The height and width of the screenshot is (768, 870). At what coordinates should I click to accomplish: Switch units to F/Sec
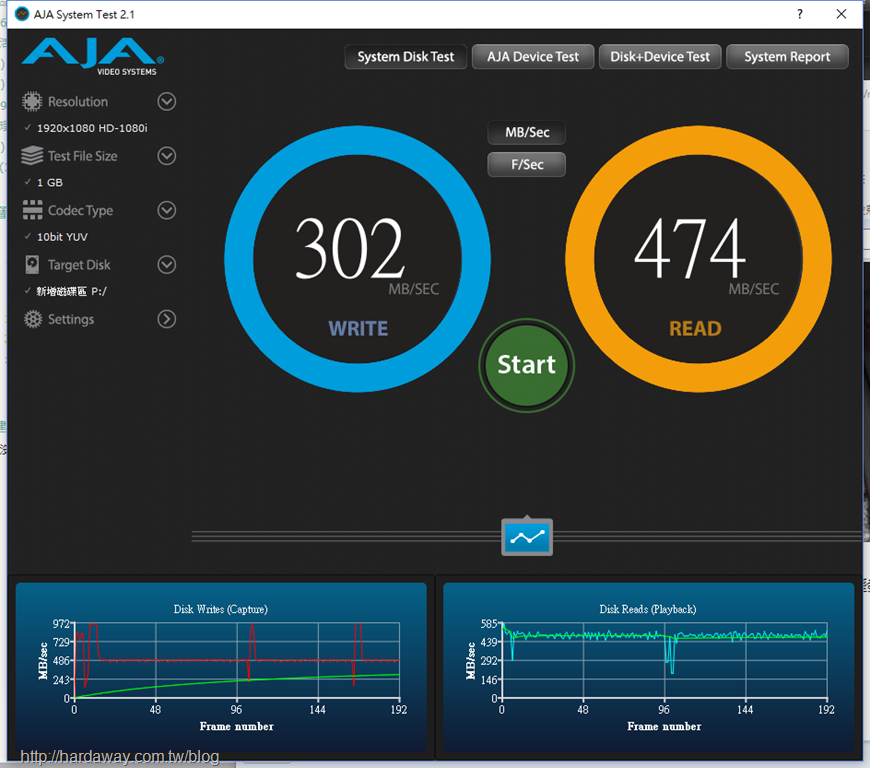coord(527,165)
